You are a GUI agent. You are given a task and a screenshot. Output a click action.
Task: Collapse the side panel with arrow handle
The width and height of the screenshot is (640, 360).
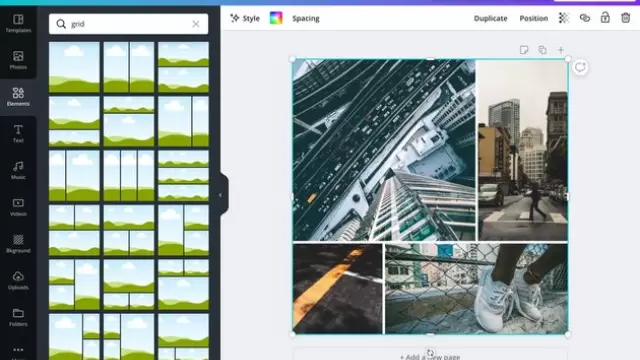click(222, 195)
